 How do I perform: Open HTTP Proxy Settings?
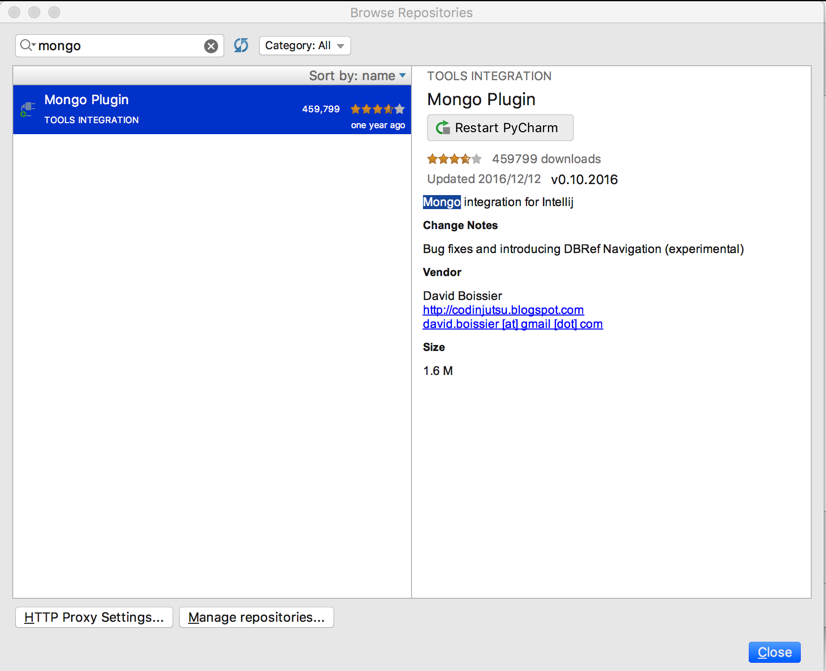click(x=94, y=617)
